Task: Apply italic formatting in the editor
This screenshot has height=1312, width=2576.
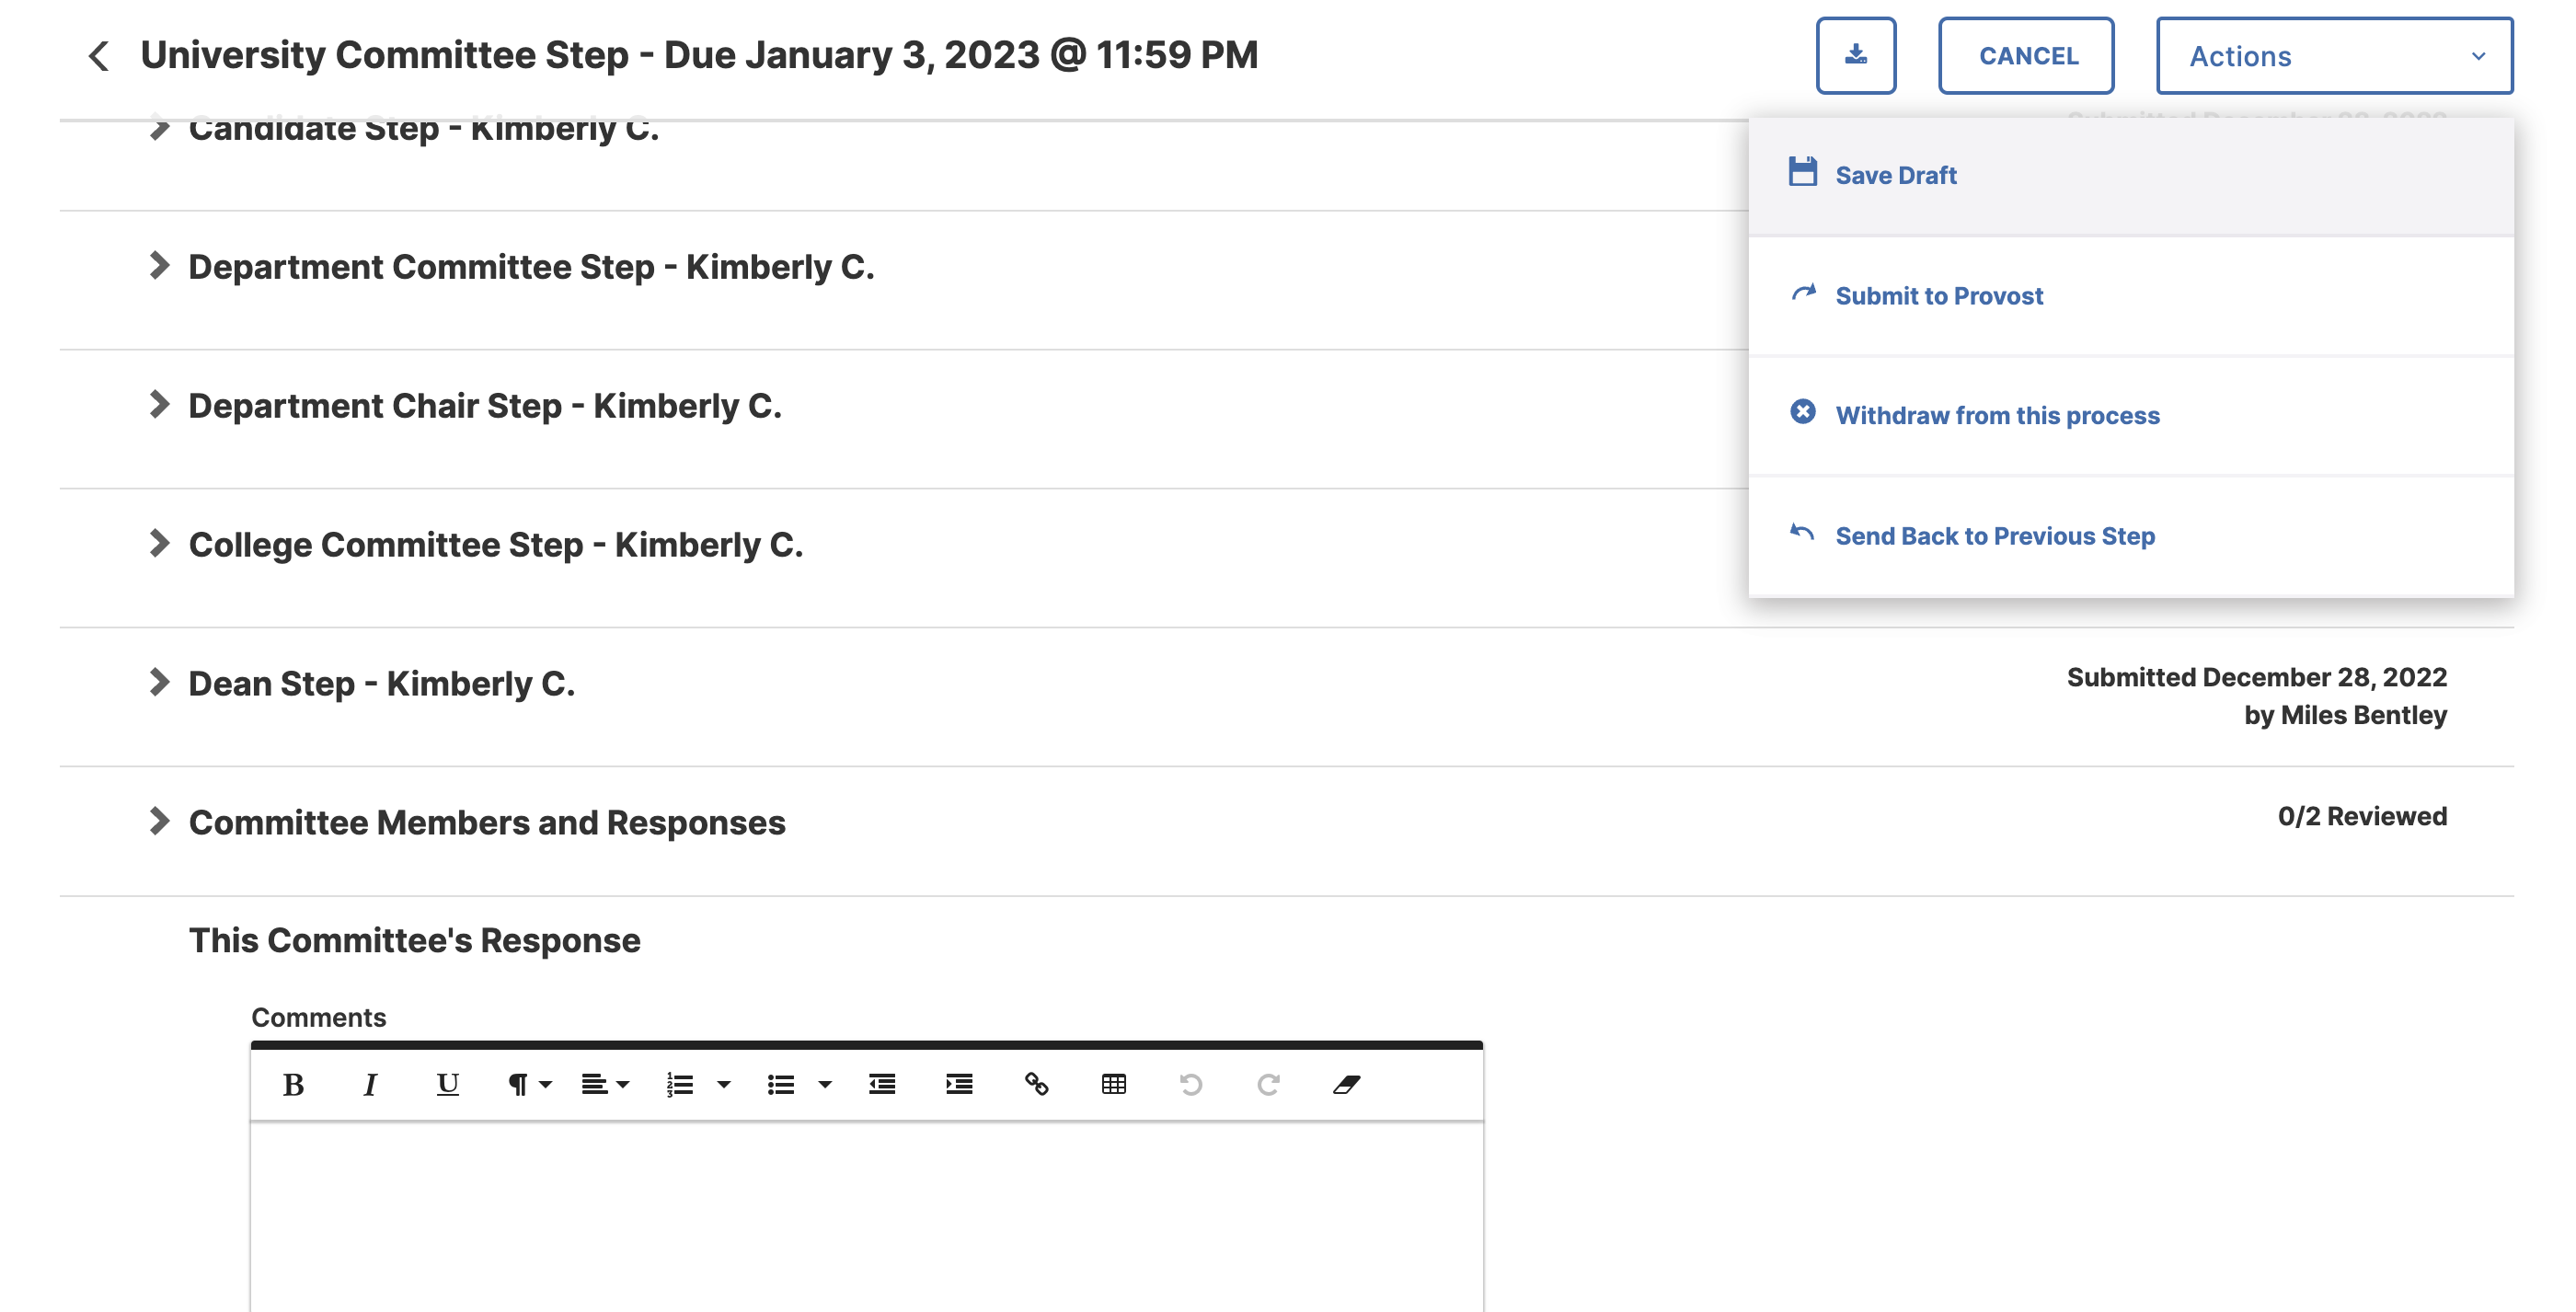Action: [371, 1084]
